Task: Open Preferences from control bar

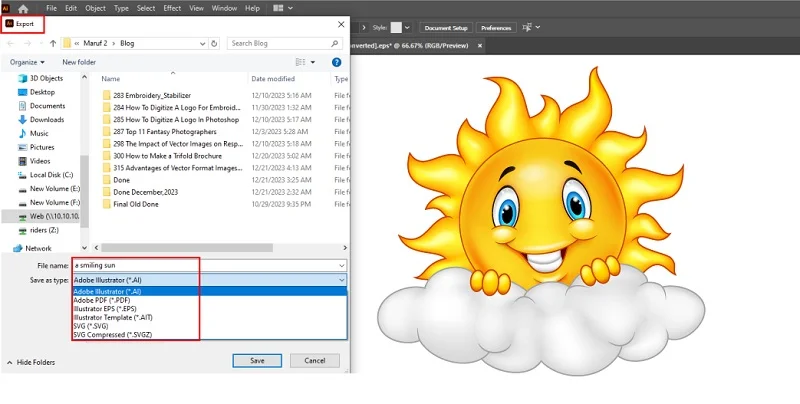Action: click(x=496, y=28)
